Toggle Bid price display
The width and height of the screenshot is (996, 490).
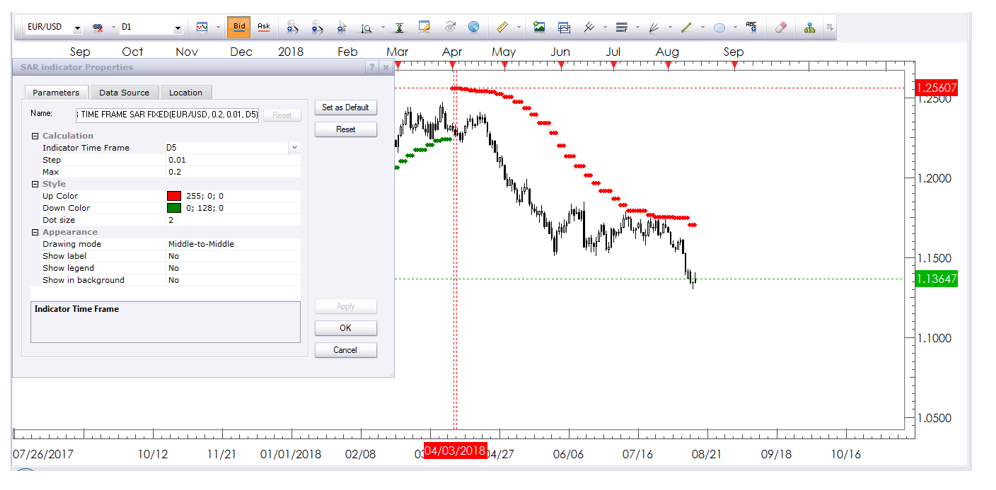tap(239, 27)
